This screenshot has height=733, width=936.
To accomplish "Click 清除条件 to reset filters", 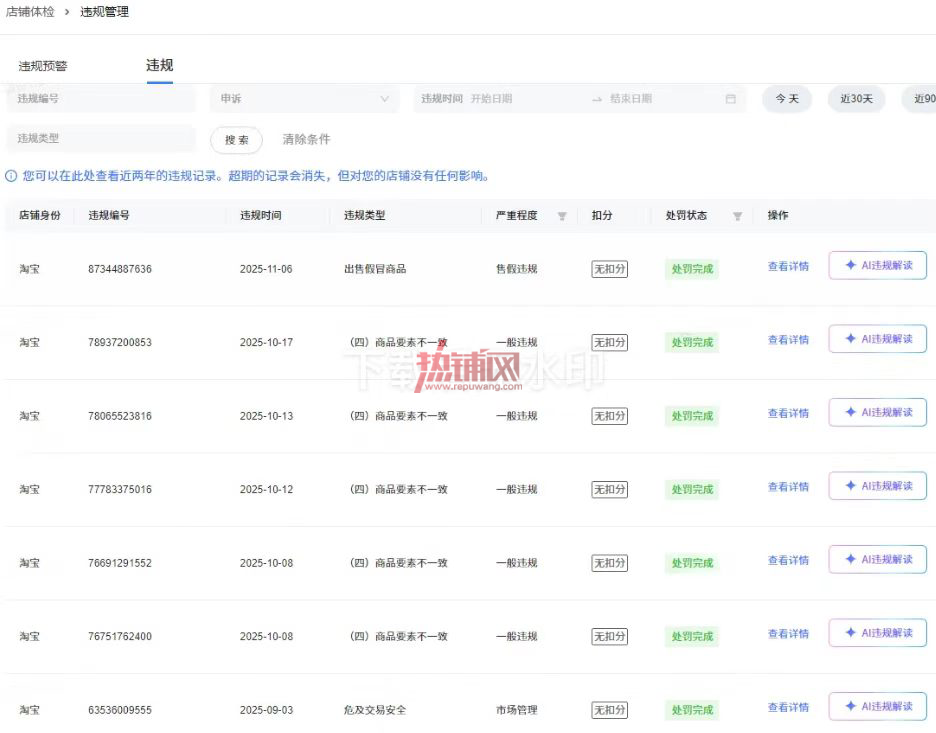I will point(306,139).
